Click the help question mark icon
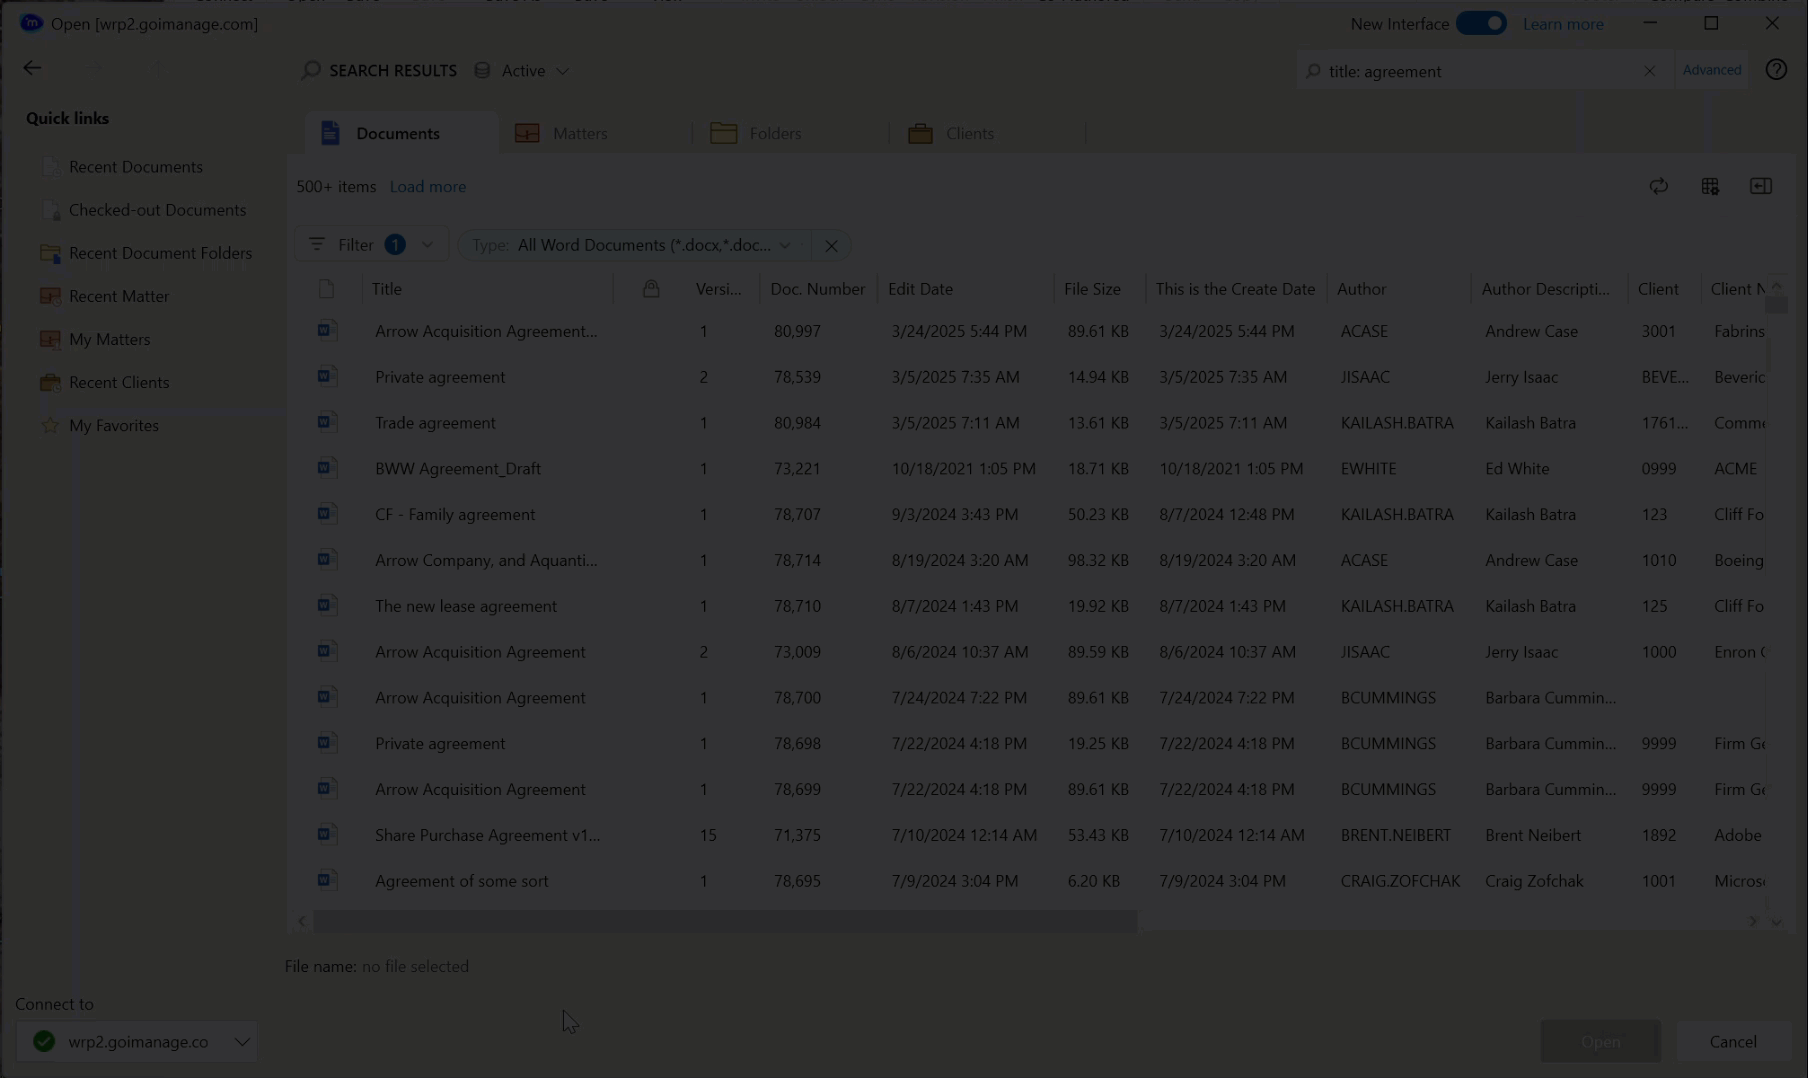This screenshot has height=1078, width=1808. coord(1776,70)
